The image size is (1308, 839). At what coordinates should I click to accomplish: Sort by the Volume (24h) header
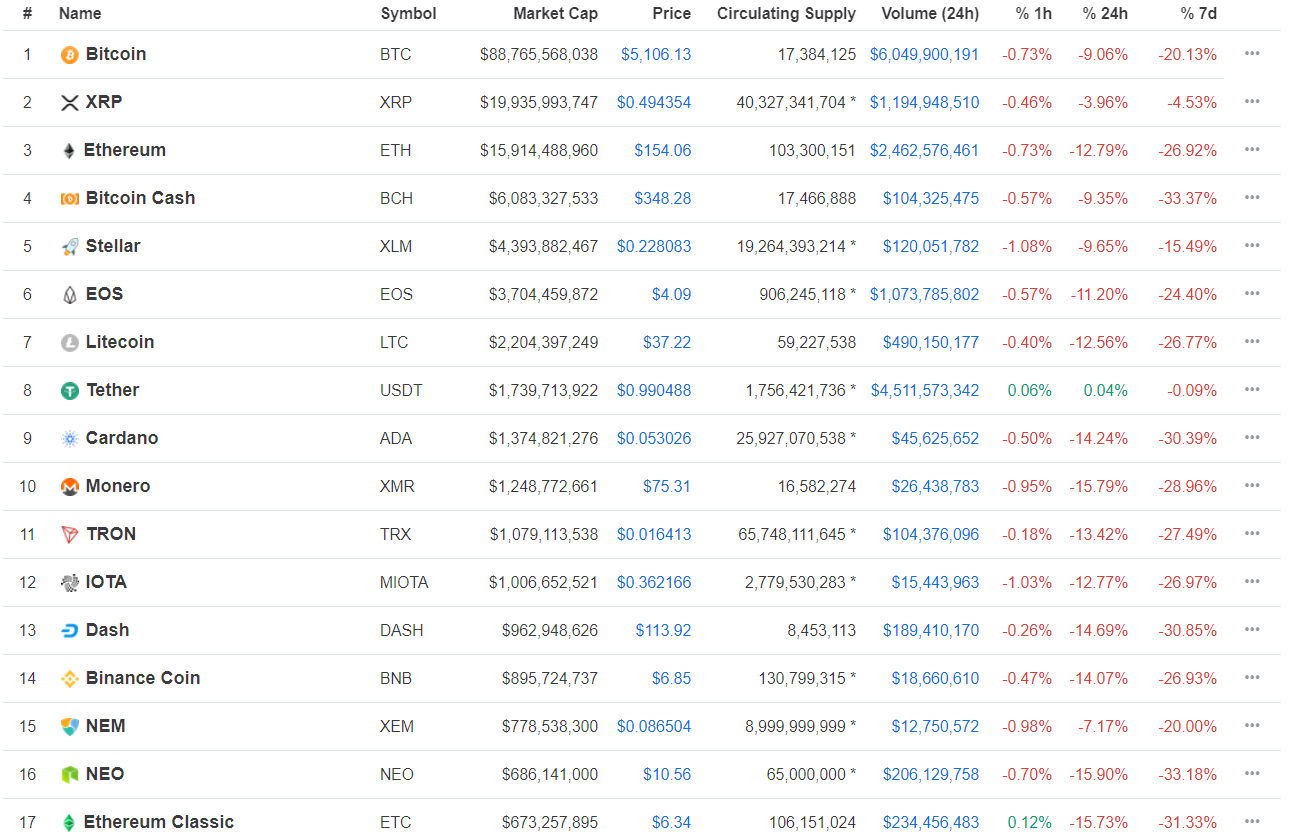tap(930, 13)
